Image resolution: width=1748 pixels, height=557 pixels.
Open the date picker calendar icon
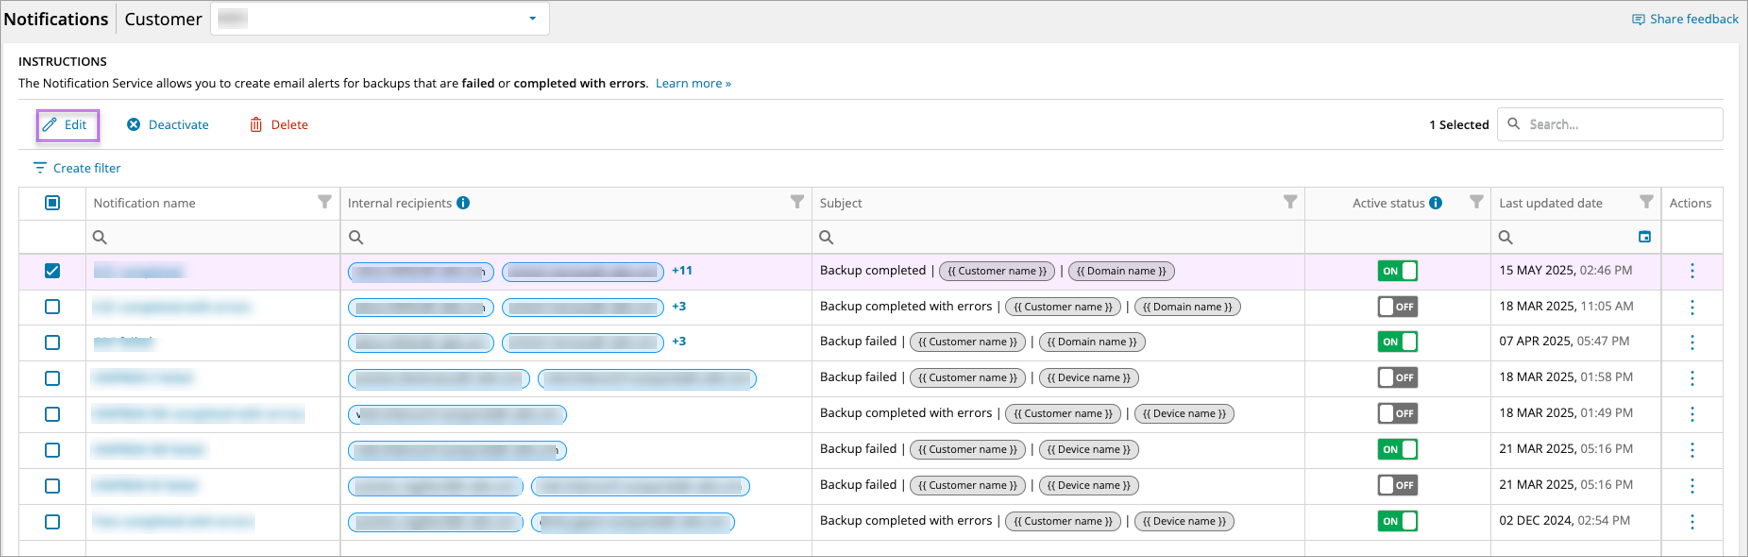pyautogui.click(x=1645, y=237)
